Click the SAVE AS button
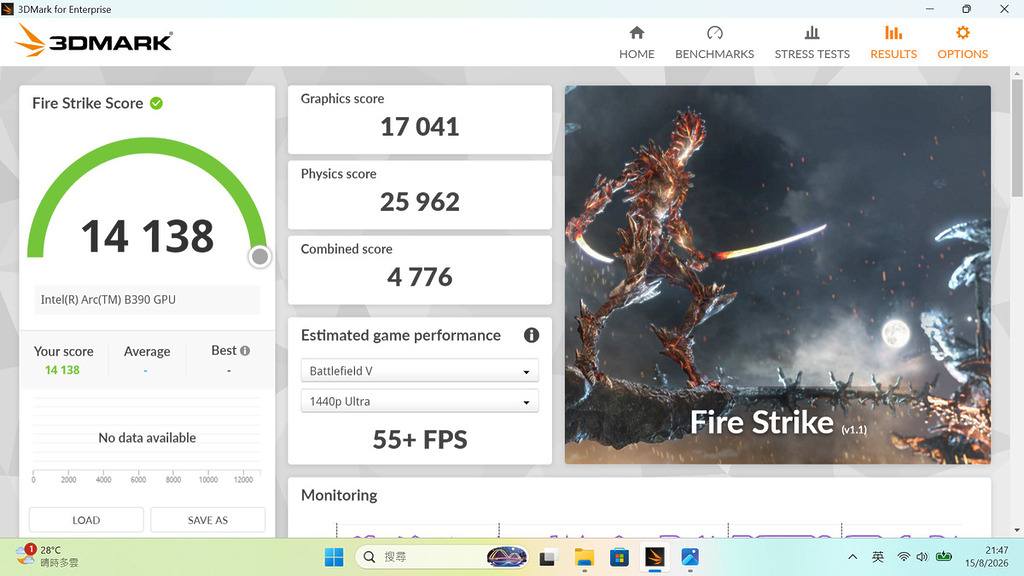This screenshot has width=1024, height=576. [x=208, y=520]
